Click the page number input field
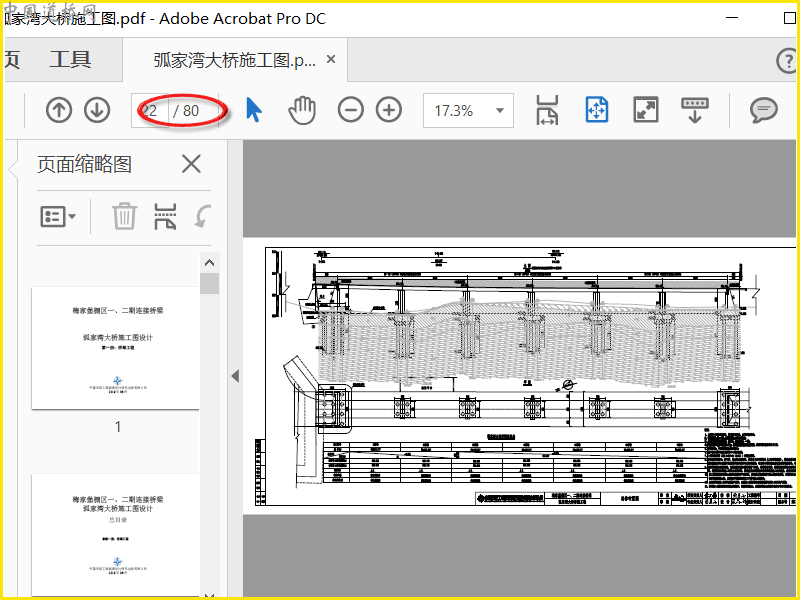 pyautogui.click(x=152, y=111)
